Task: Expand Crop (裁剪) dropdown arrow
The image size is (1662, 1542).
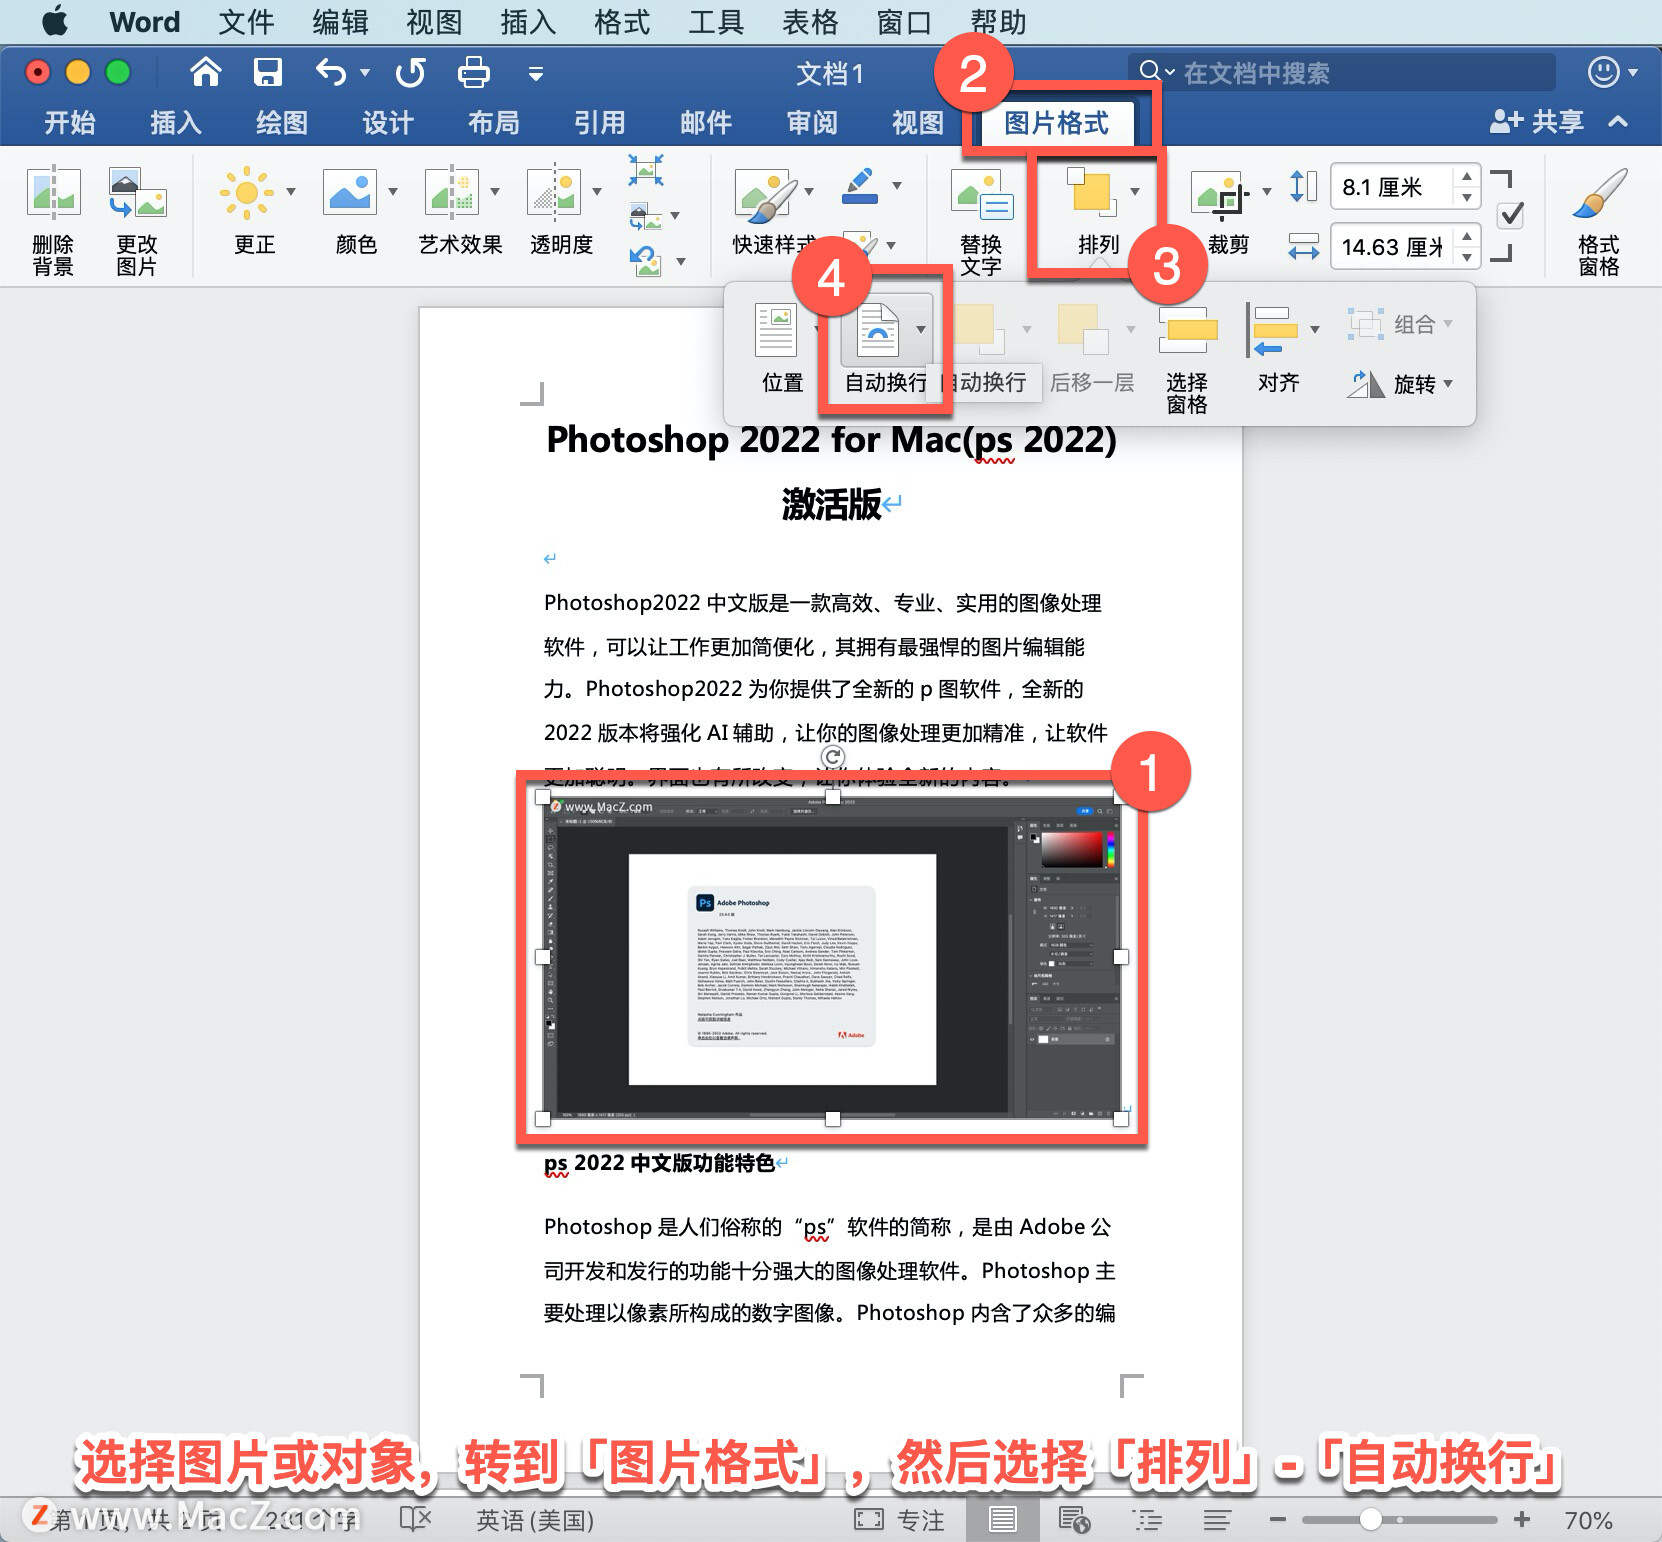Action: pos(1267,191)
